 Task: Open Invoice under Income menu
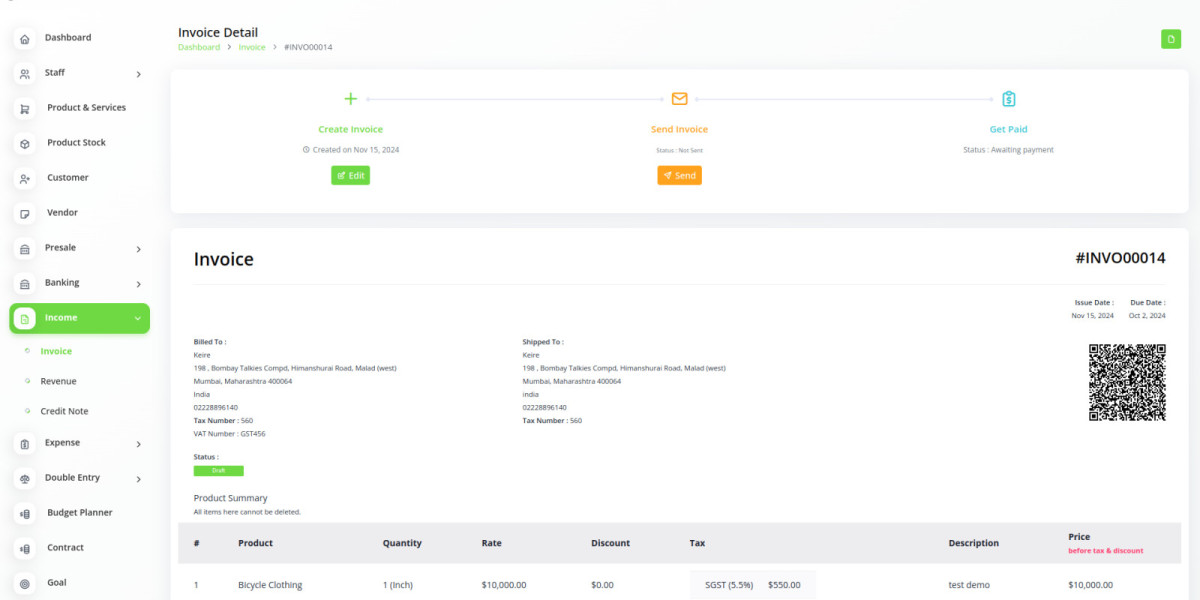[56, 351]
